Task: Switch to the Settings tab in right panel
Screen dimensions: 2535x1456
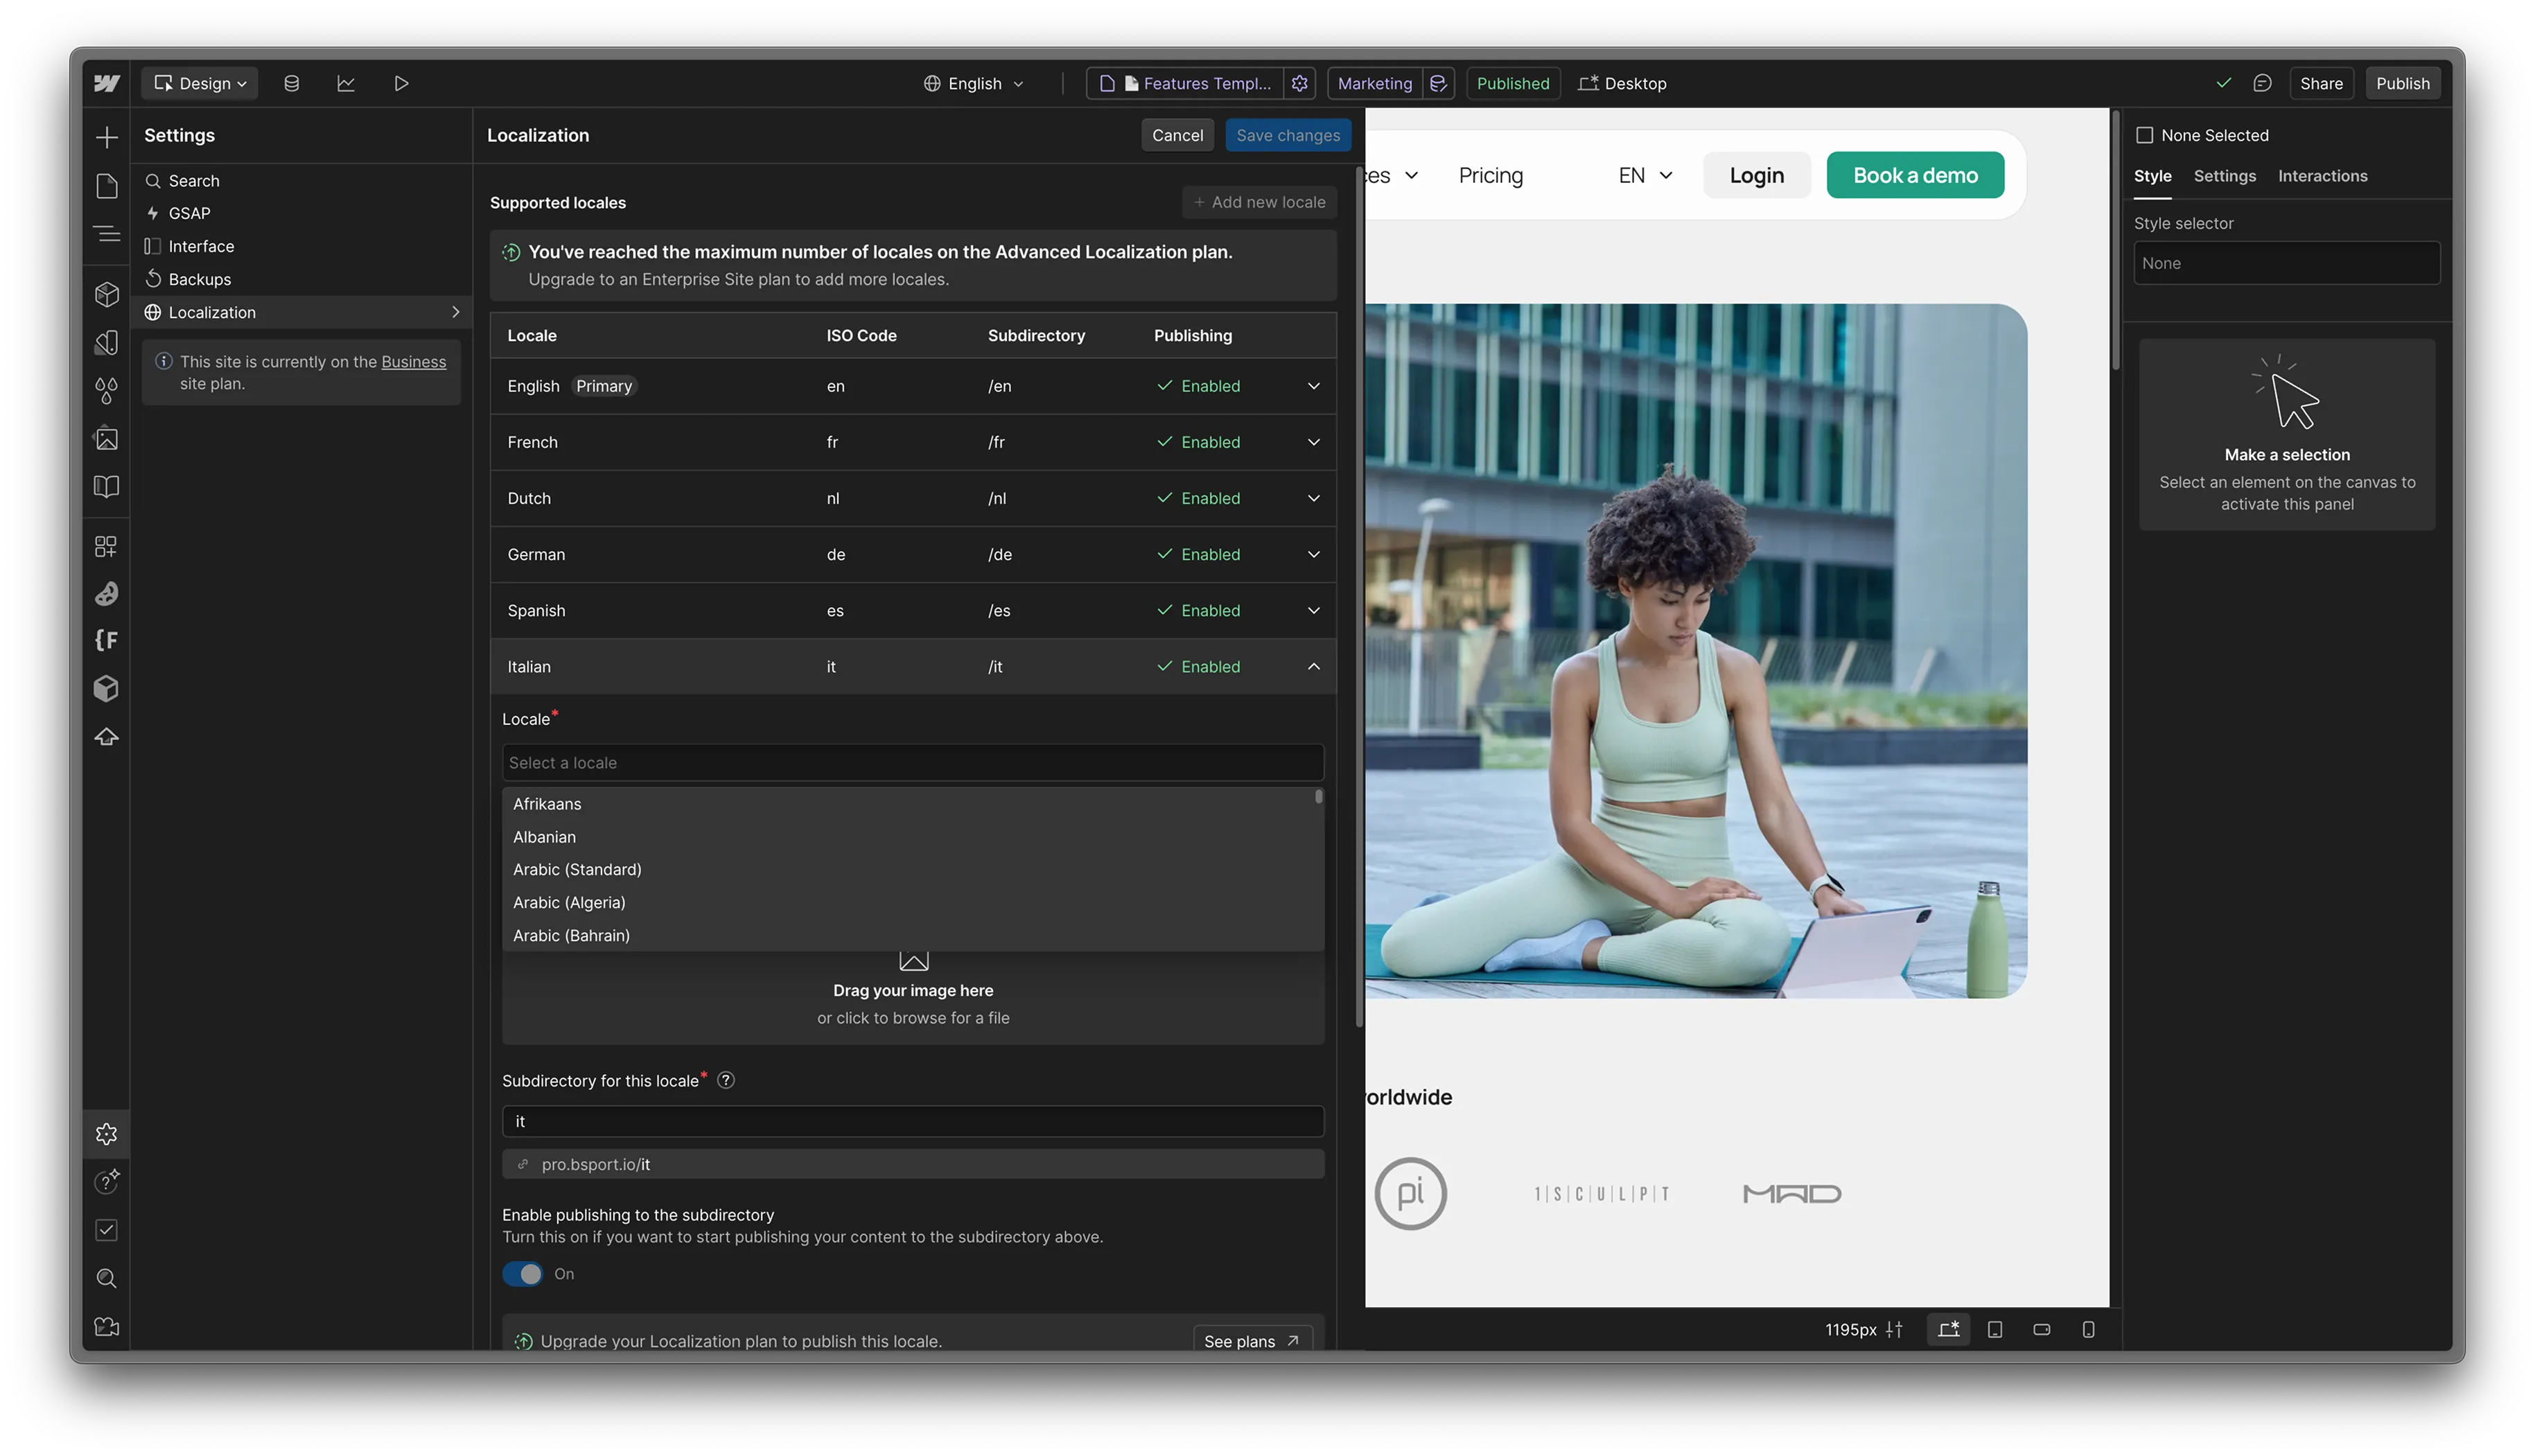Action: coord(2224,176)
